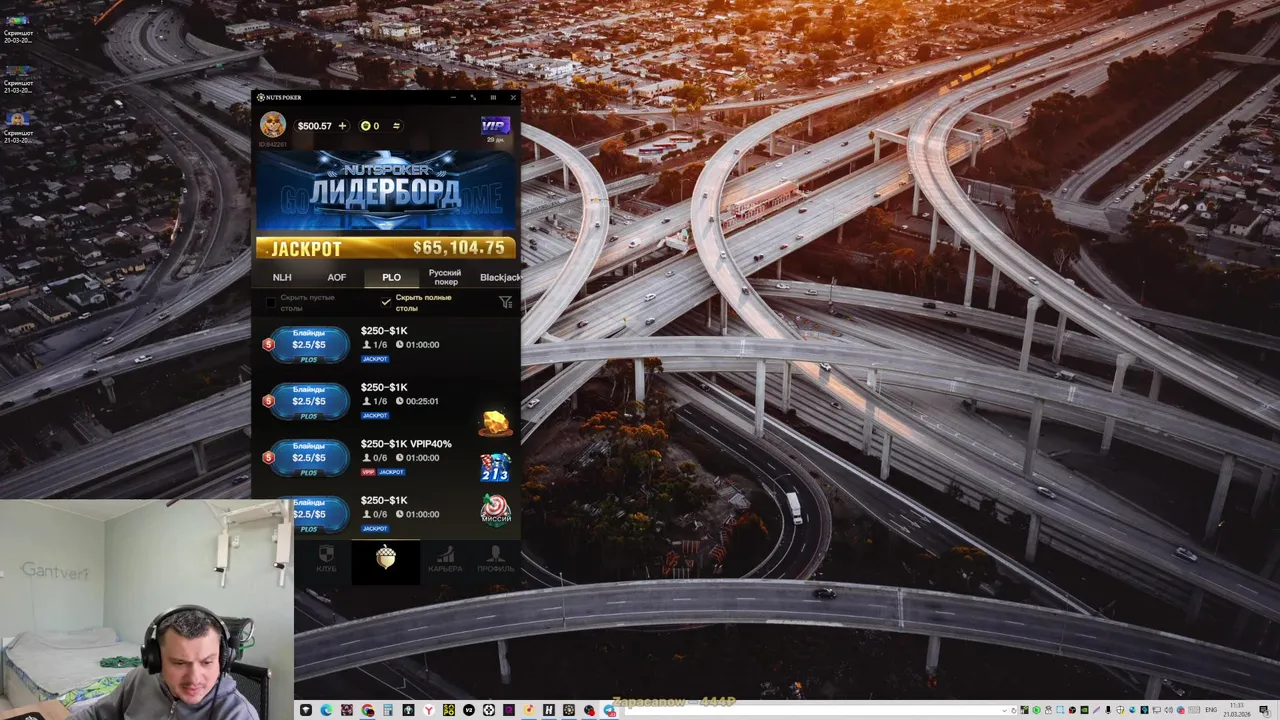Go to the Карьера chart section
The height and width of the screenshot is (720, 1280).
[445, 558]
